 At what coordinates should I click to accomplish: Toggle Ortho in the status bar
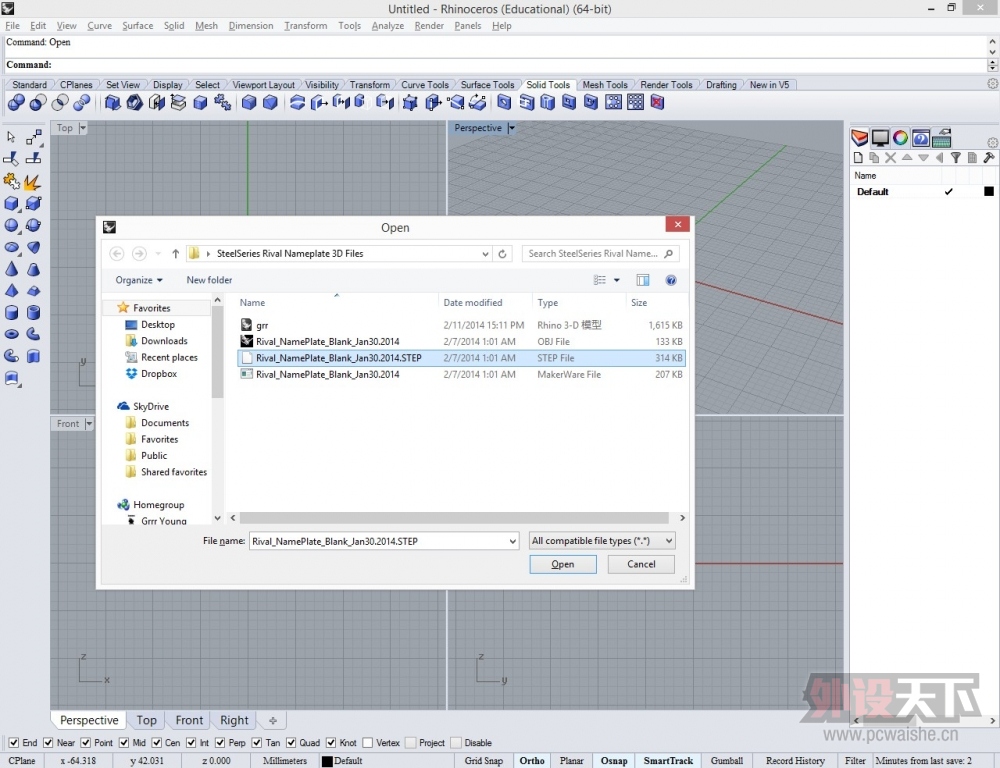click(x=532, y=760)
